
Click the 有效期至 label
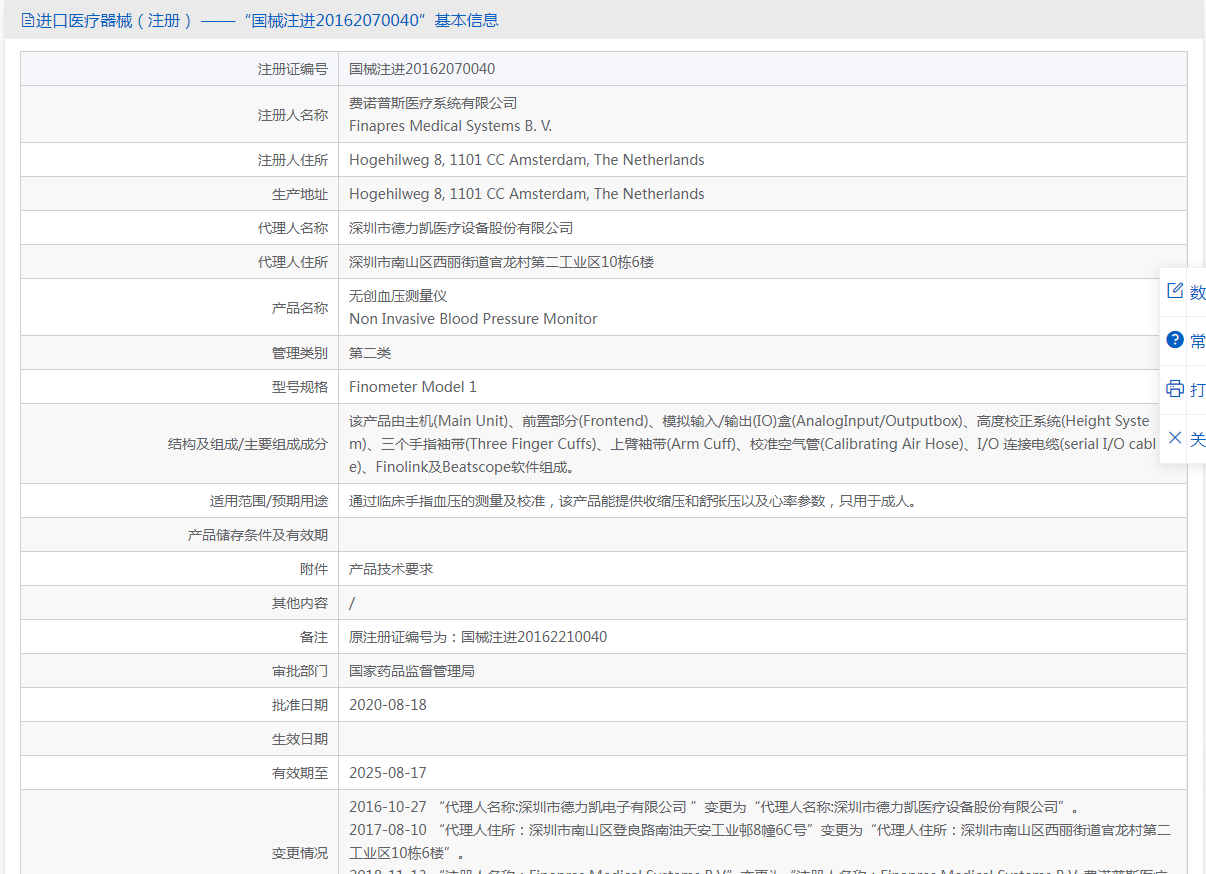[x=300, y=773]
